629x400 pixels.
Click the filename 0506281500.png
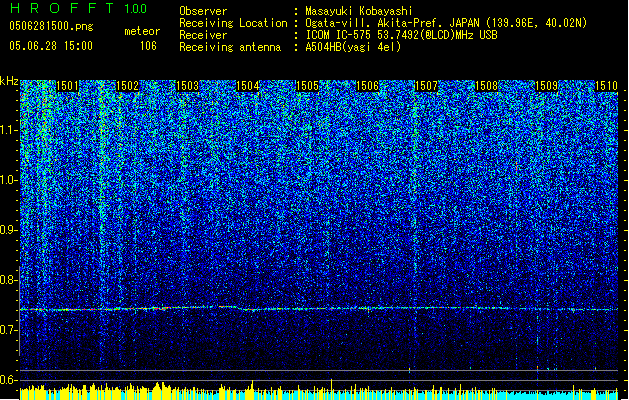click(x=51, y=26)
